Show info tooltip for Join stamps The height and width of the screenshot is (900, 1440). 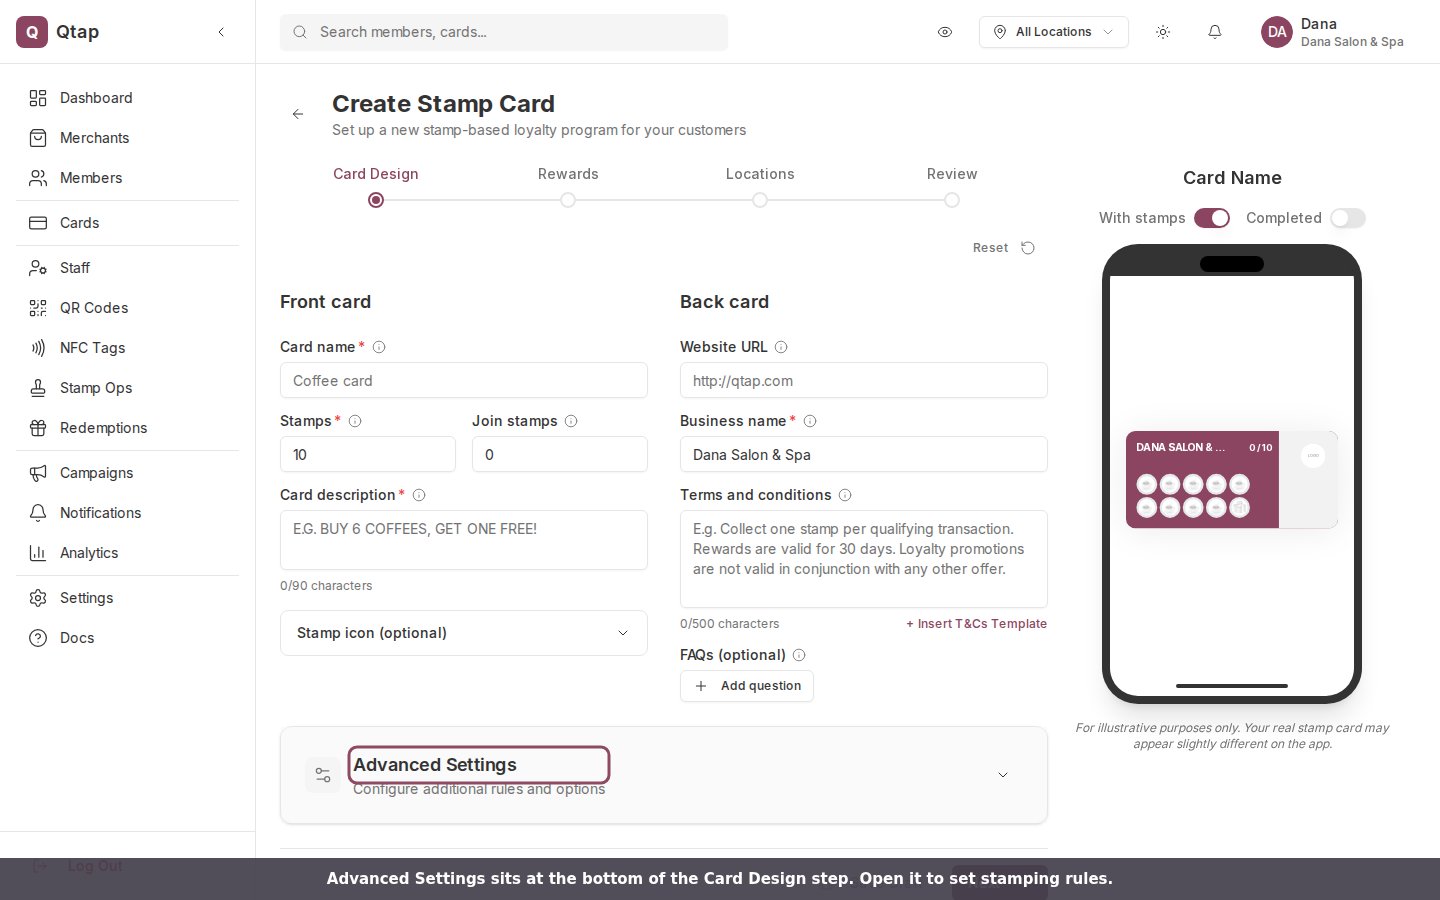point(571,421)
